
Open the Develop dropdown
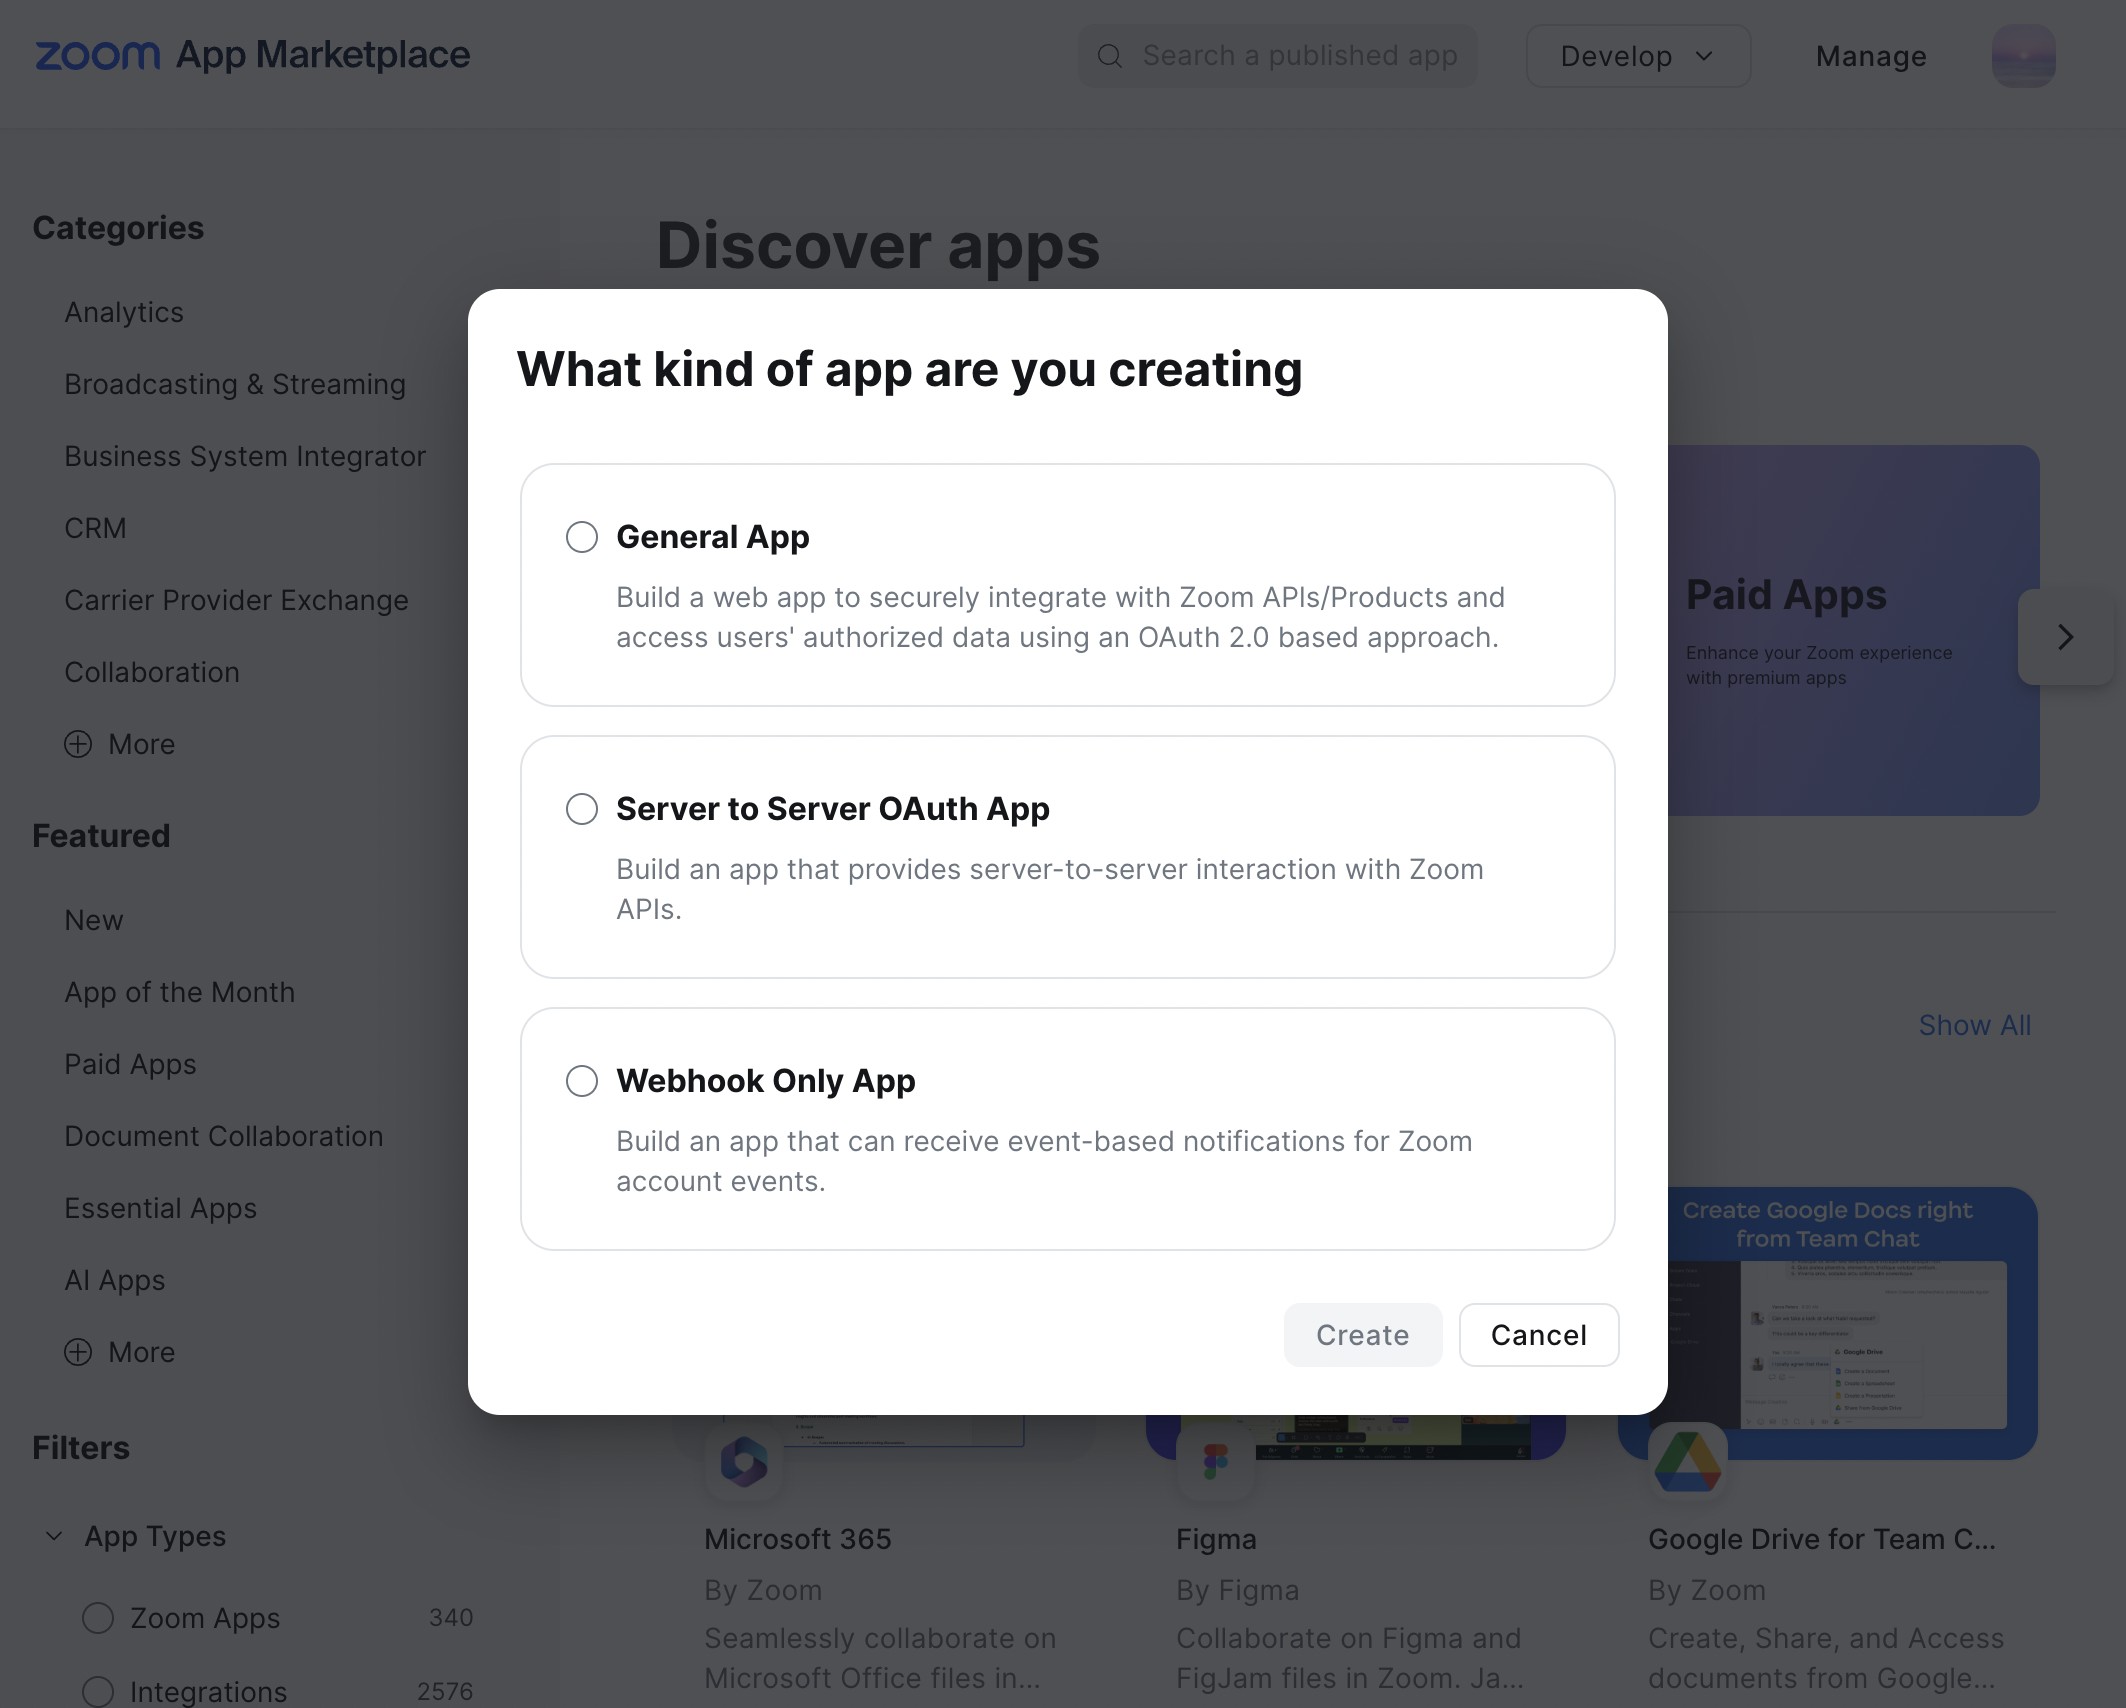coord(1638,56)
